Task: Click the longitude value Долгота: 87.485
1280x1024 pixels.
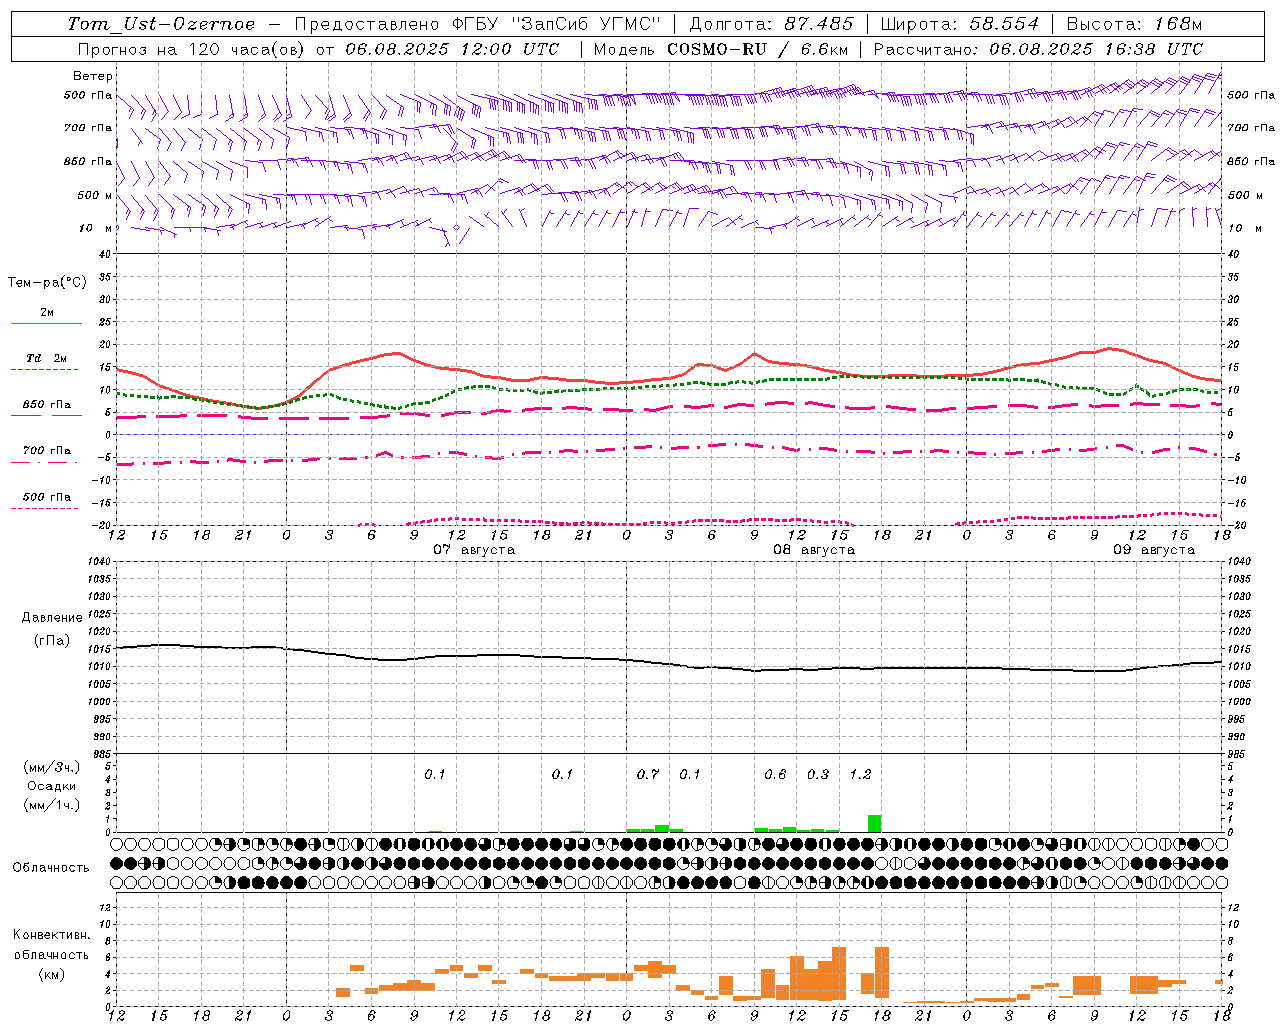Action: (x=772, y=24)
